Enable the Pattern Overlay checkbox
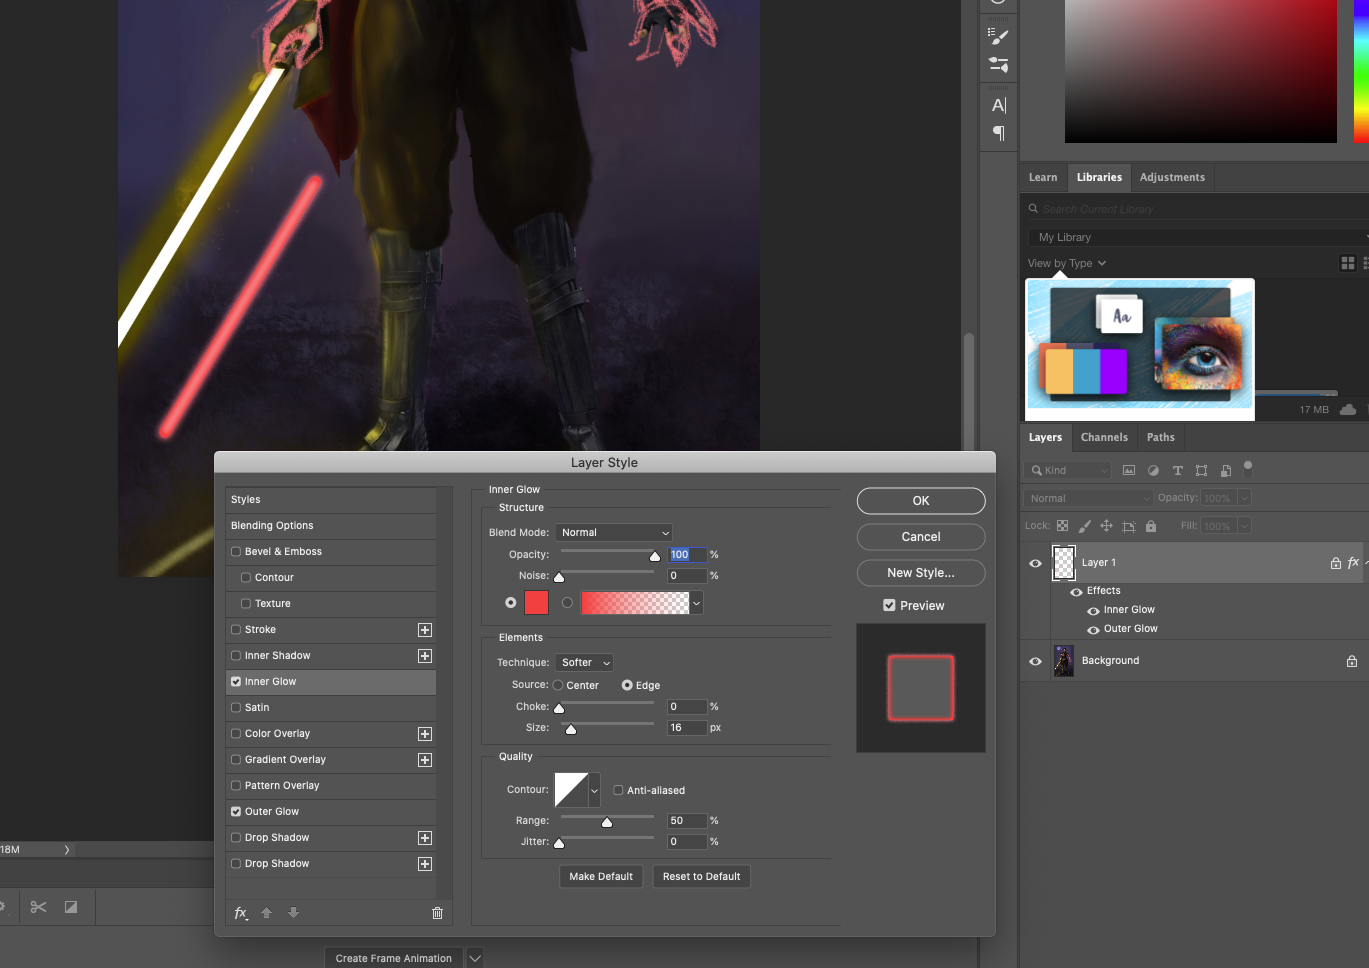The width and height of the screenshot is (1369, 968). click(x=236, y=786)
